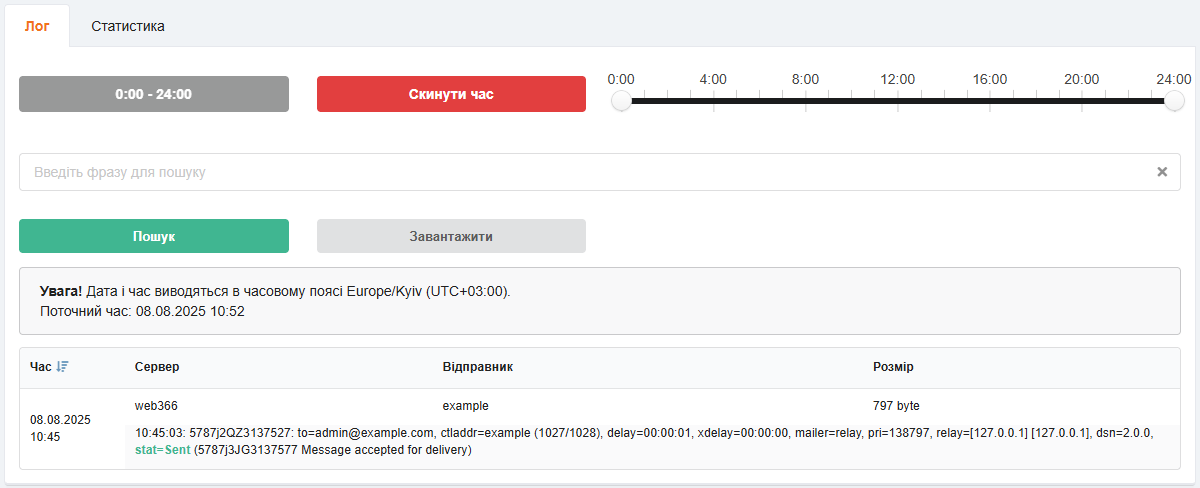Click the right slider handle at 24:00
1200x488 pixels.
1174,101
